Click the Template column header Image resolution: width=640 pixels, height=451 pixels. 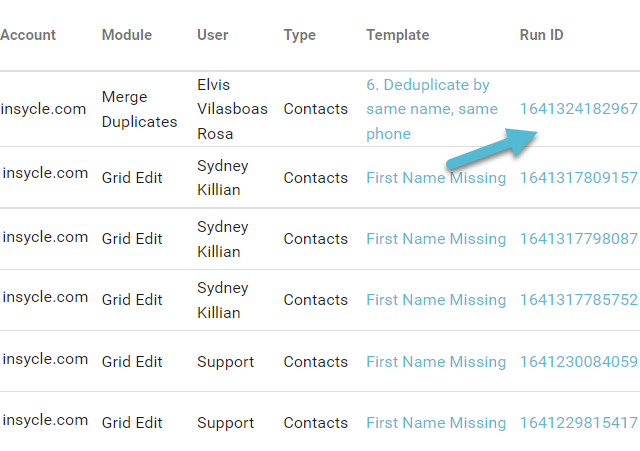[397, 35]
